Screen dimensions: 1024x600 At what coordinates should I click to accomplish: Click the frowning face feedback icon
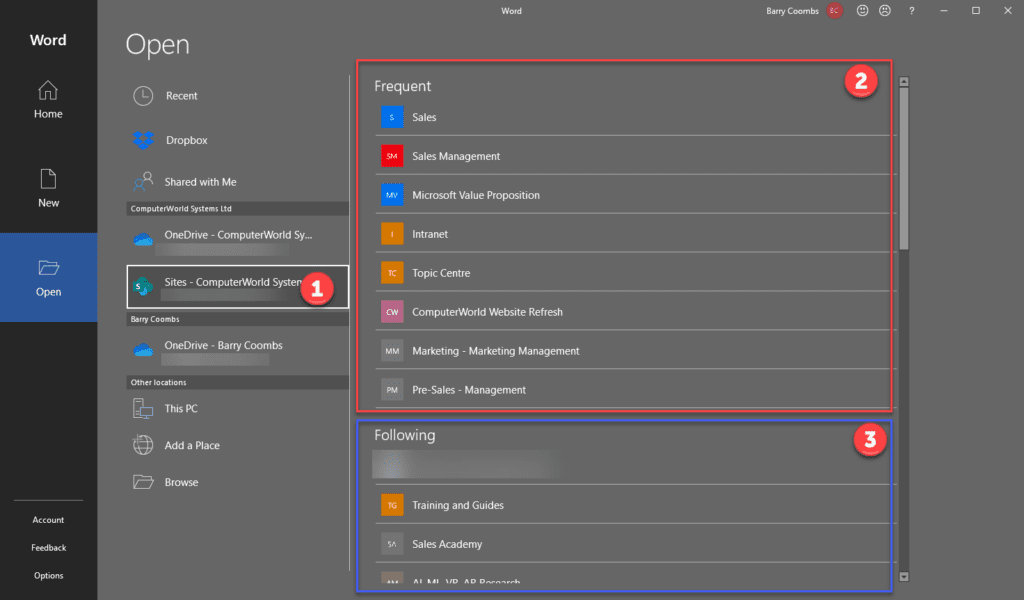tap(885, 10)
